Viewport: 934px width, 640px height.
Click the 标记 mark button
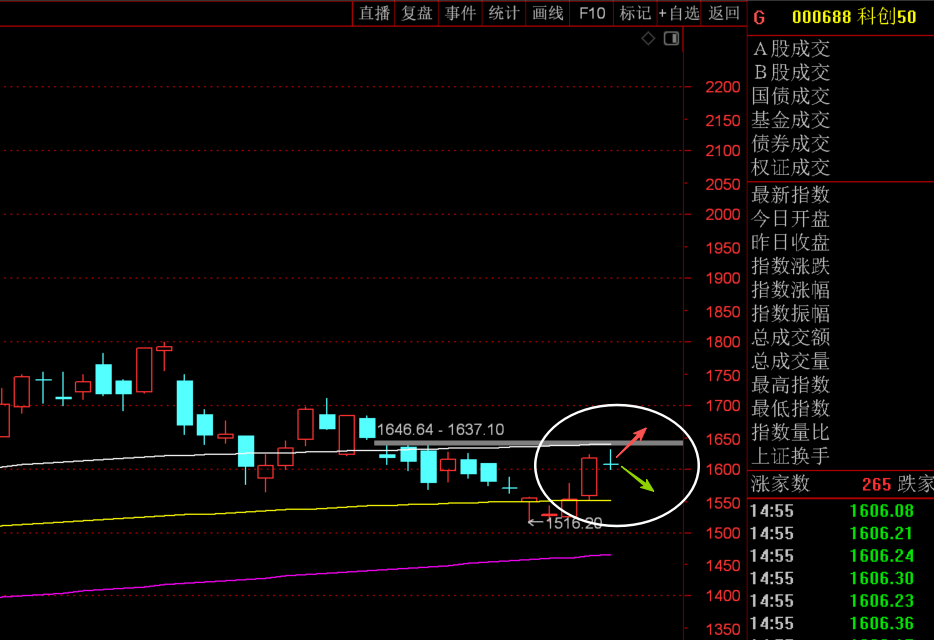click(635, 13)
